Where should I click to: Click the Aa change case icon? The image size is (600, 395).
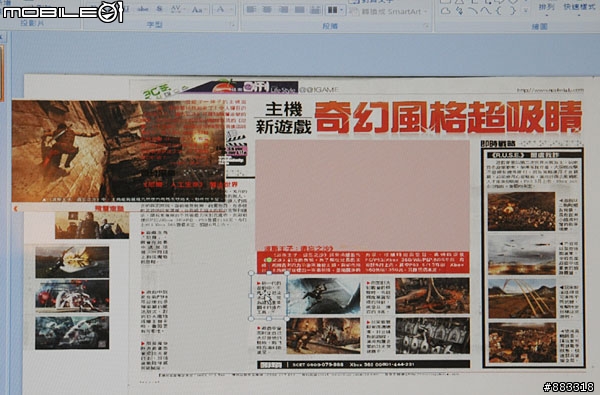coord(198,10)
